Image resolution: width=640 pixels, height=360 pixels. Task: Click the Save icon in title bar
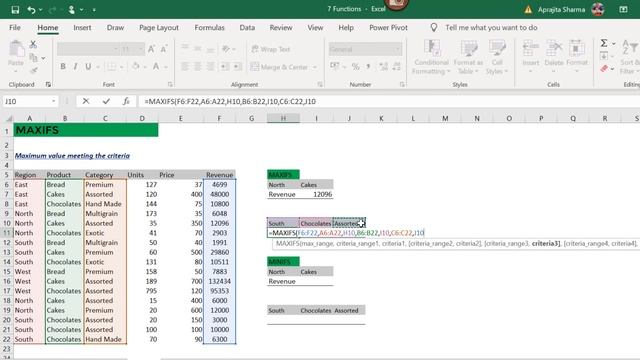16,9
